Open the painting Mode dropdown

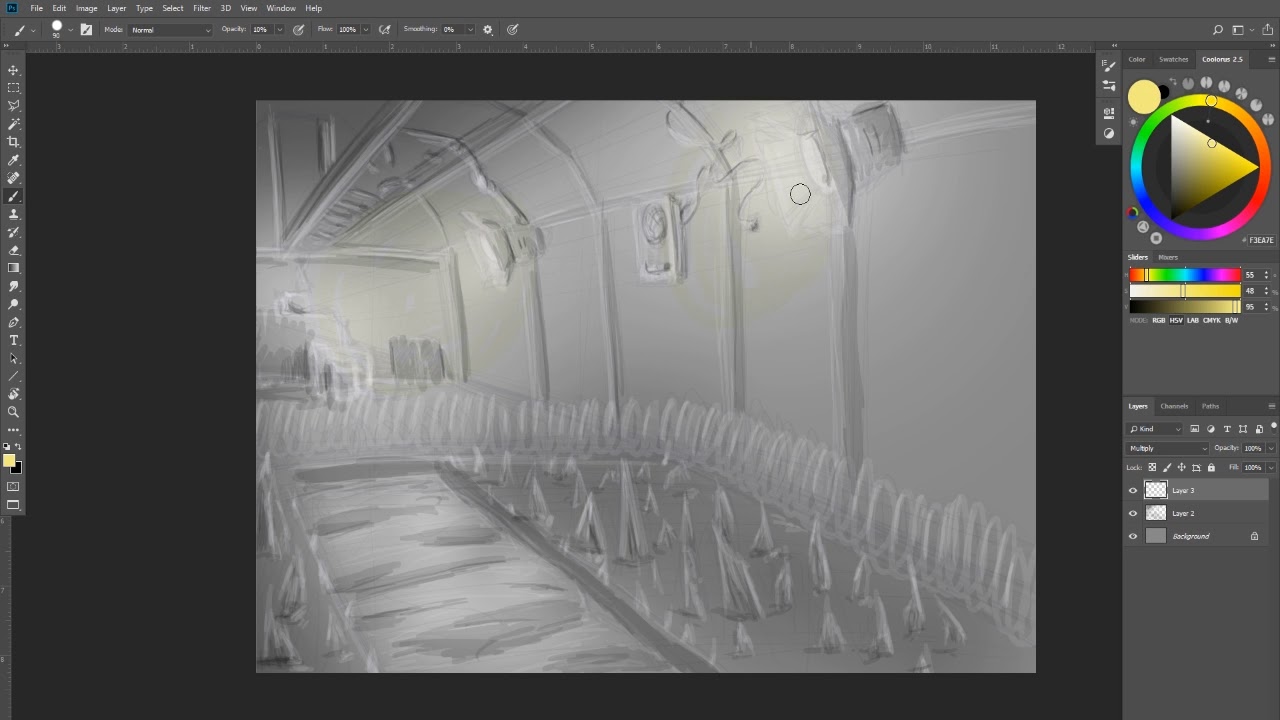coord(171,30)
